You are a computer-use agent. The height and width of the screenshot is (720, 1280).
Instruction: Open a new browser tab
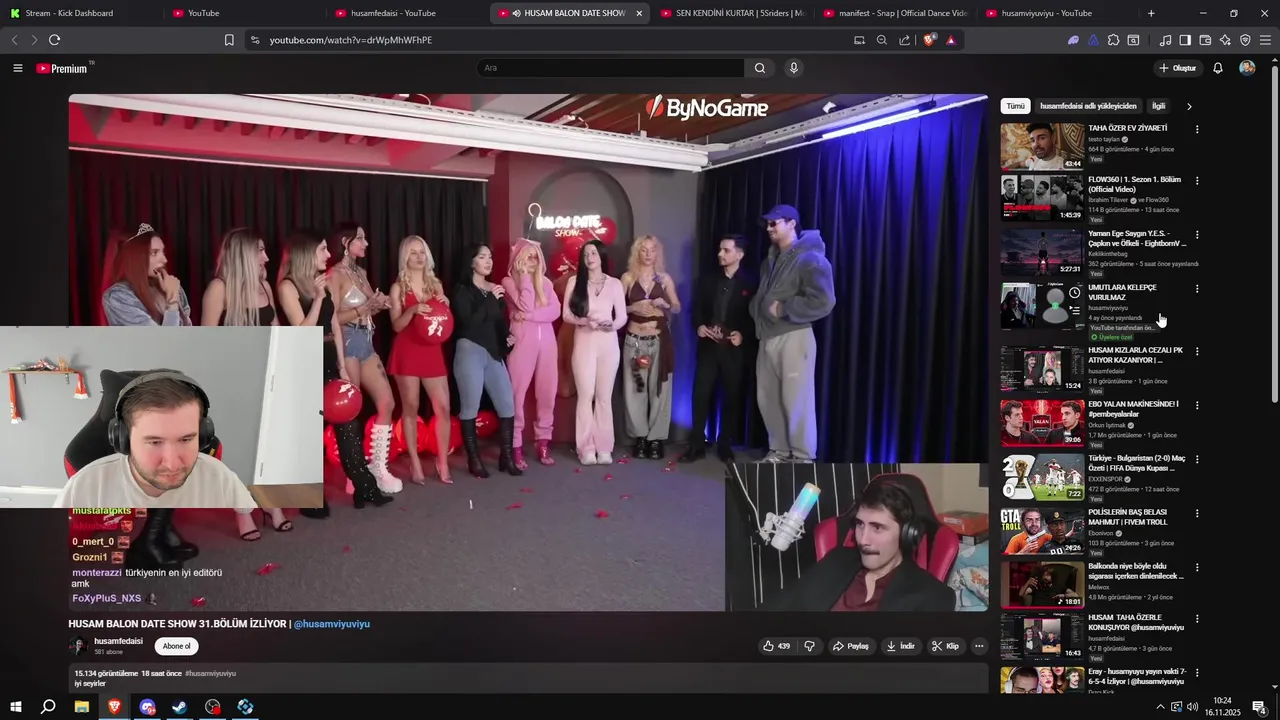pos(1151,13)
